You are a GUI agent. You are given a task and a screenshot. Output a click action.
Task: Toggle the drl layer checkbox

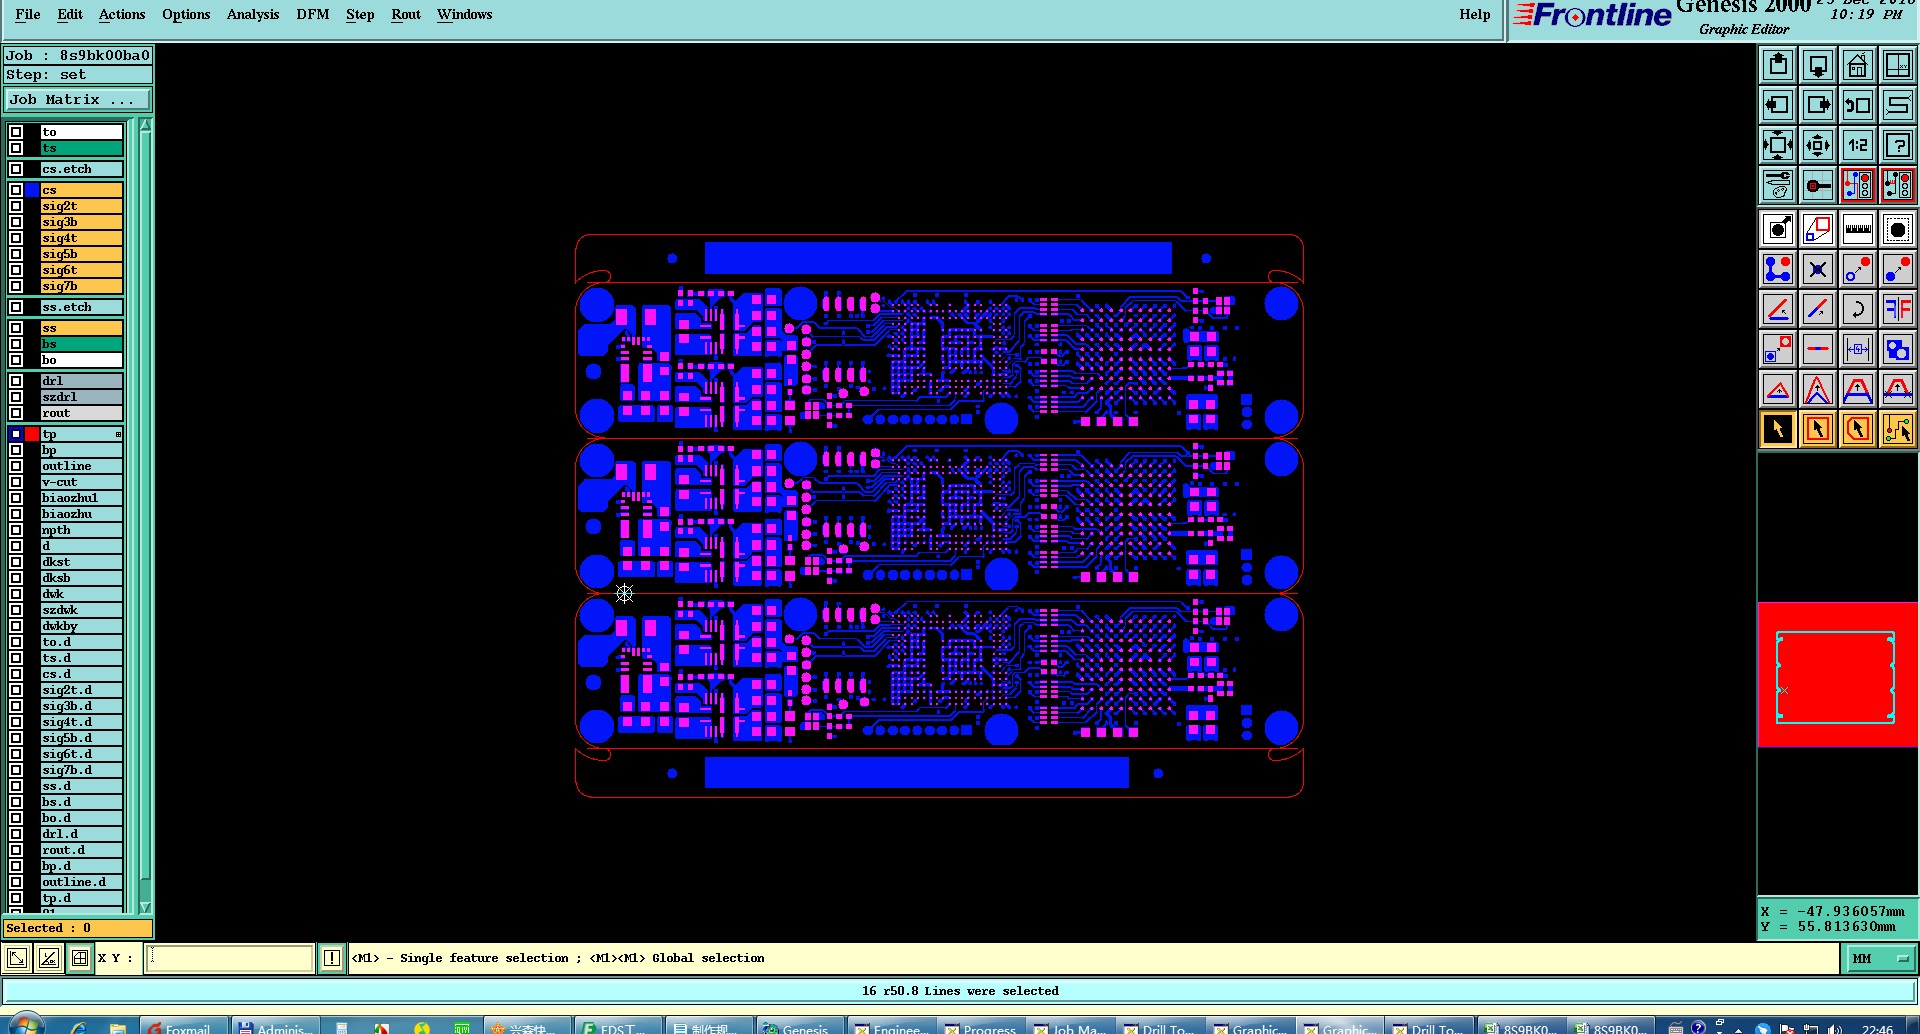[x=16, y=381]
